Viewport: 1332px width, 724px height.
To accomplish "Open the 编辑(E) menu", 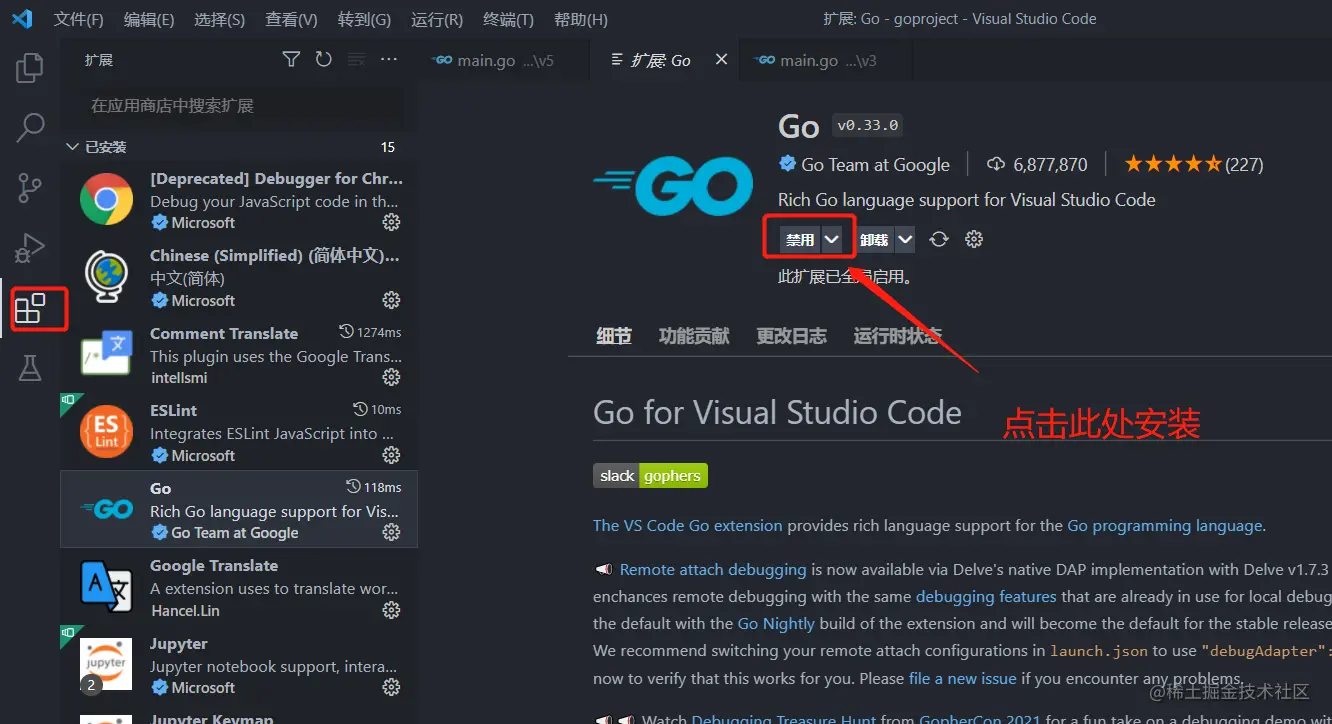I will point(149,19).
